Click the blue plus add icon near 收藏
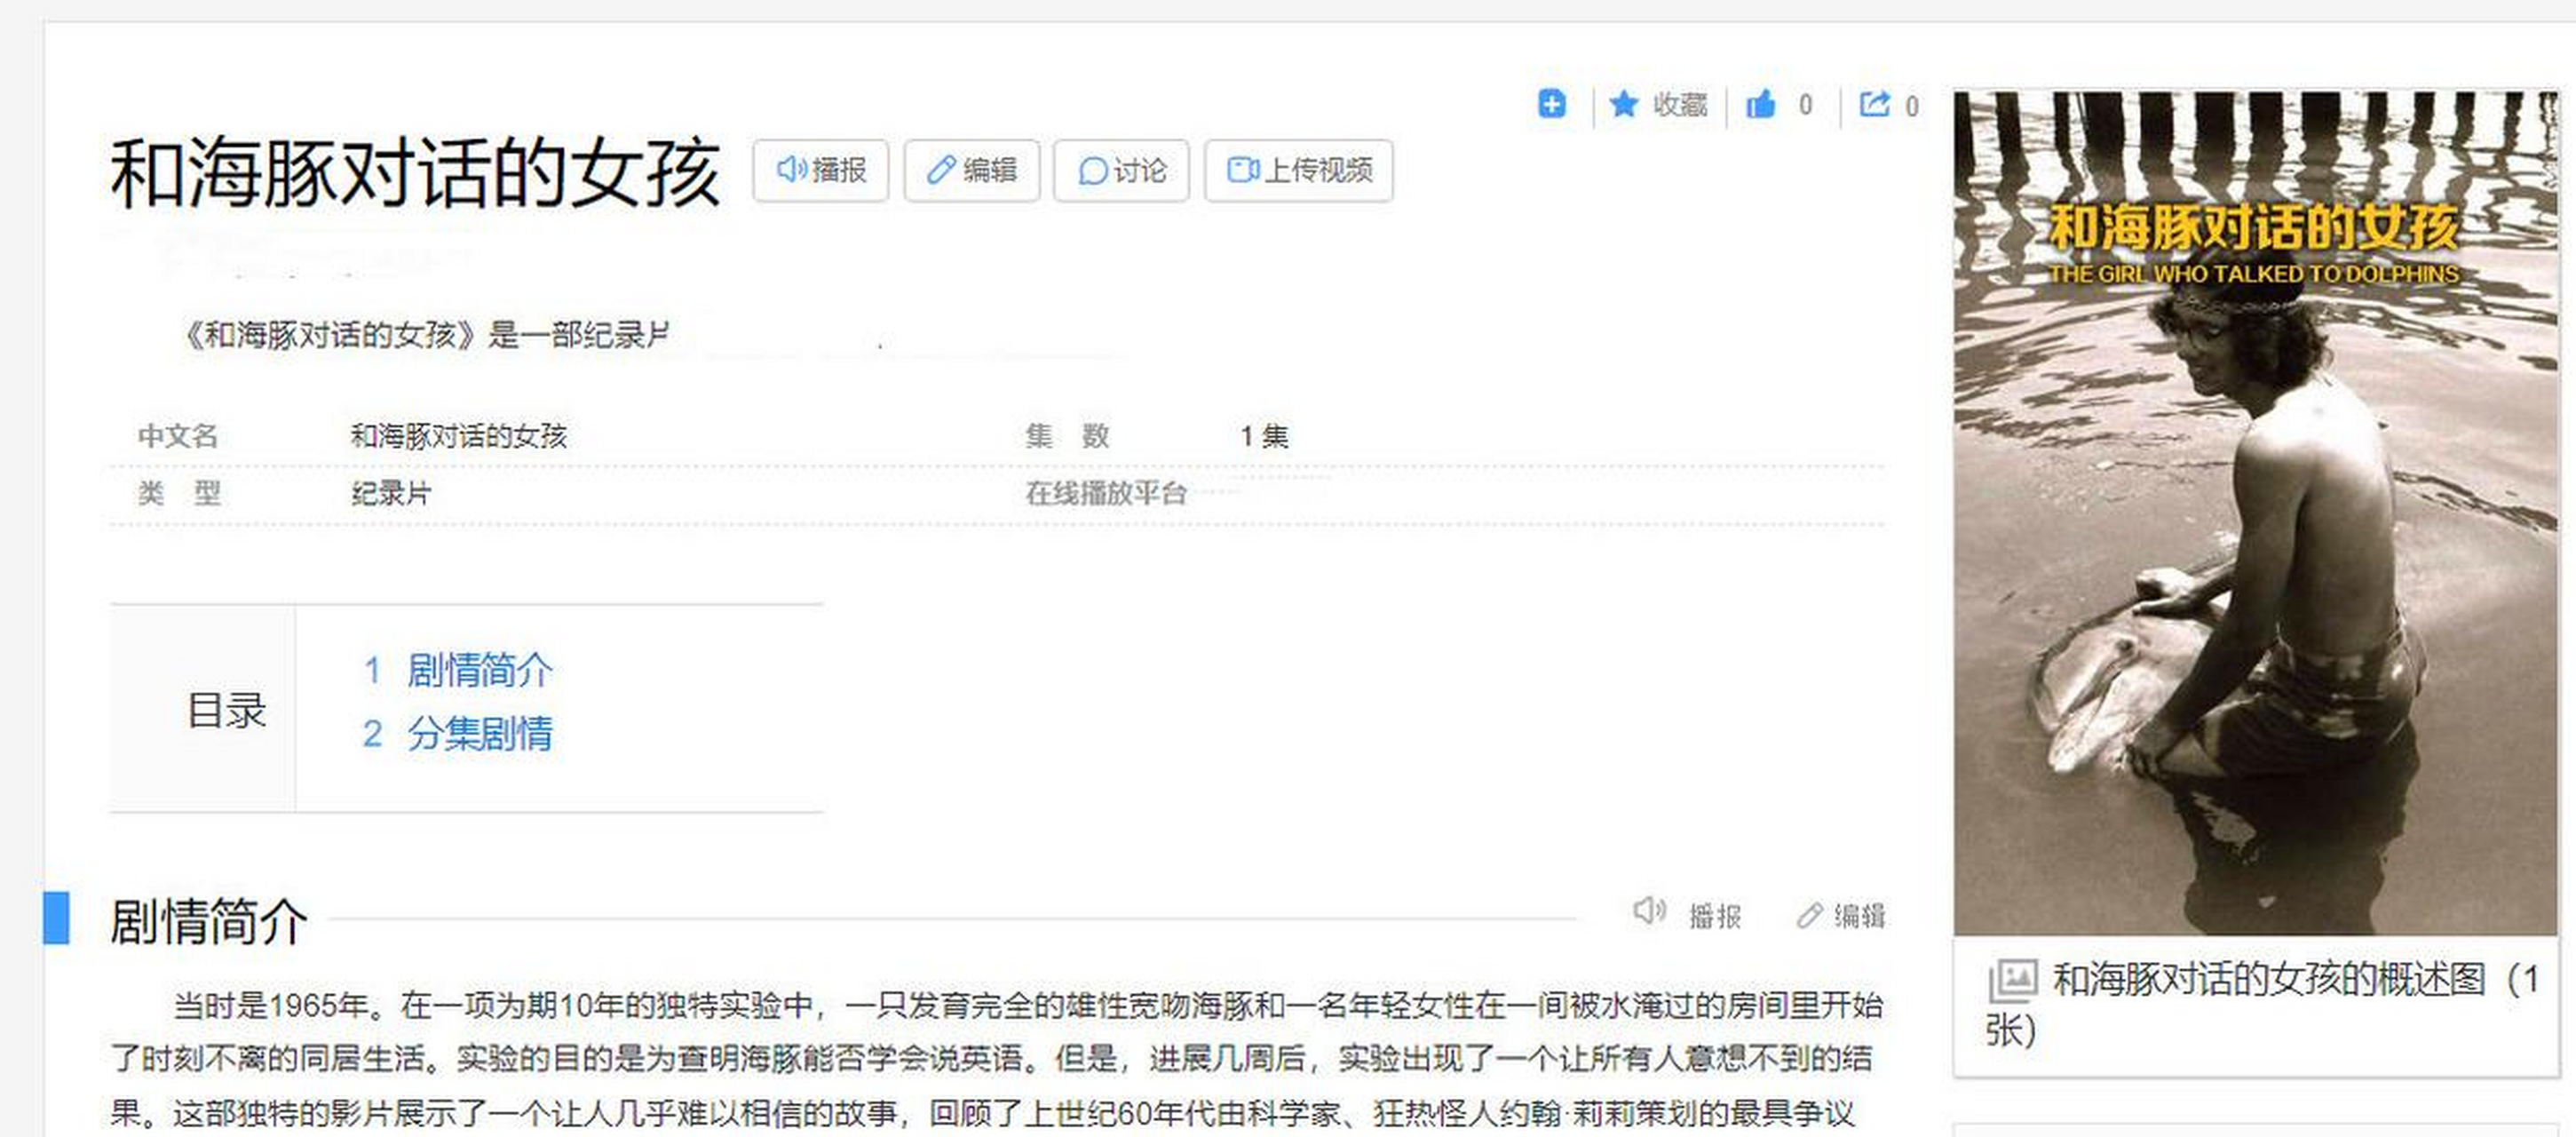 (x=1551, y=104)
